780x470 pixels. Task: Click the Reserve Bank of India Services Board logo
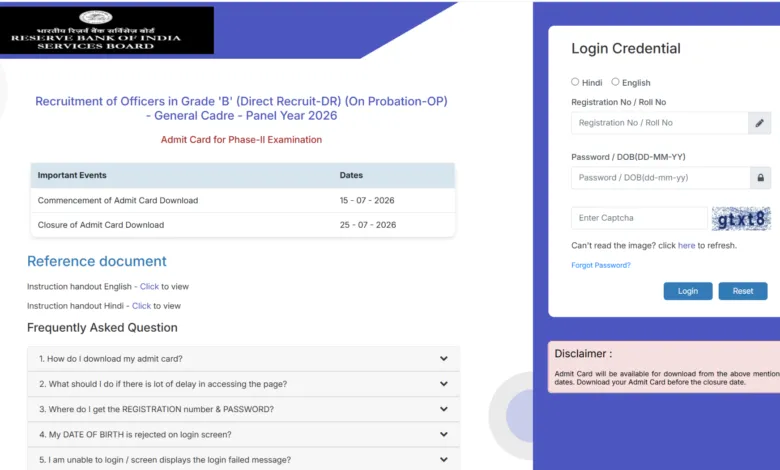106,30
